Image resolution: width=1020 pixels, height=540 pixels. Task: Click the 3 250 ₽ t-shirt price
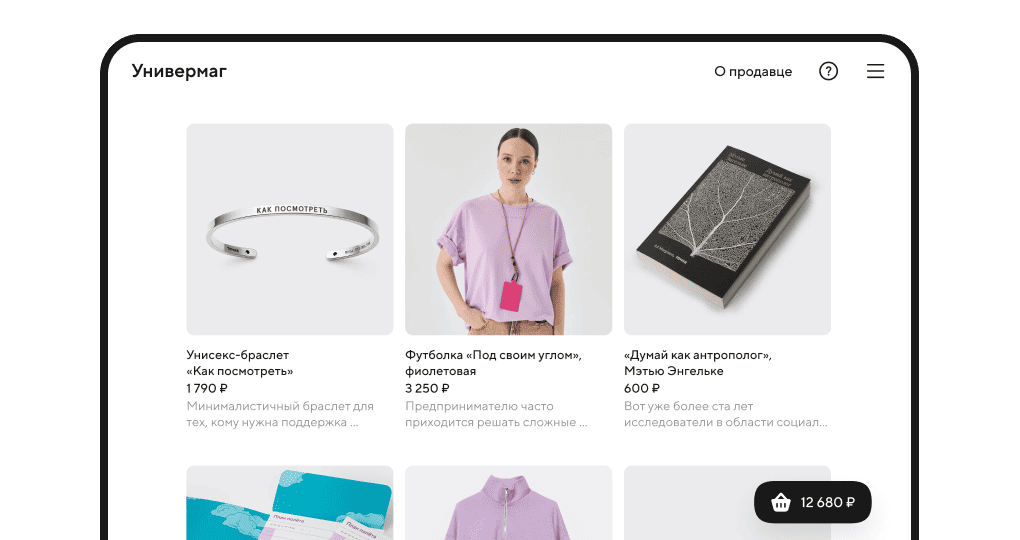[427, 388]
